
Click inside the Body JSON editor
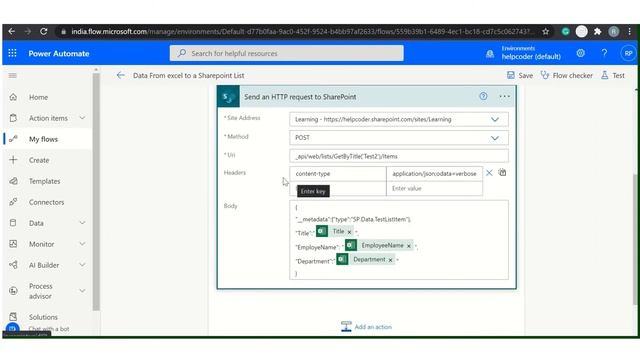tap(399, 240)
